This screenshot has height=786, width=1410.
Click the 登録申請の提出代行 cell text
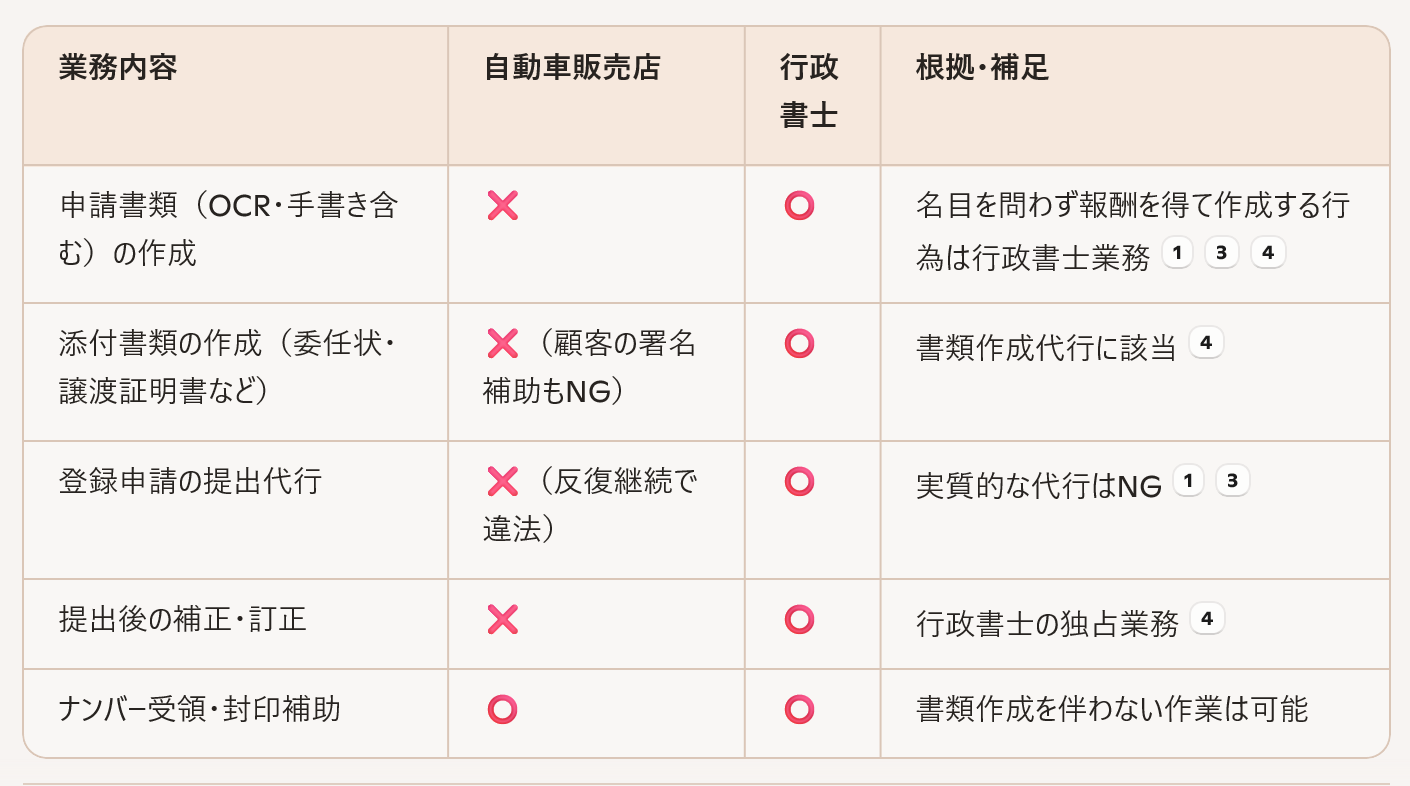[191, 482]
